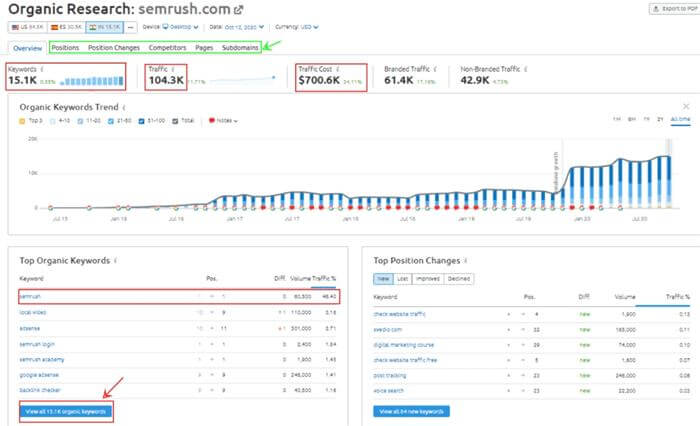700x426 pixels.
Task: Toggle the Top 3 series checkbox
Action: [x=22, y=121]
